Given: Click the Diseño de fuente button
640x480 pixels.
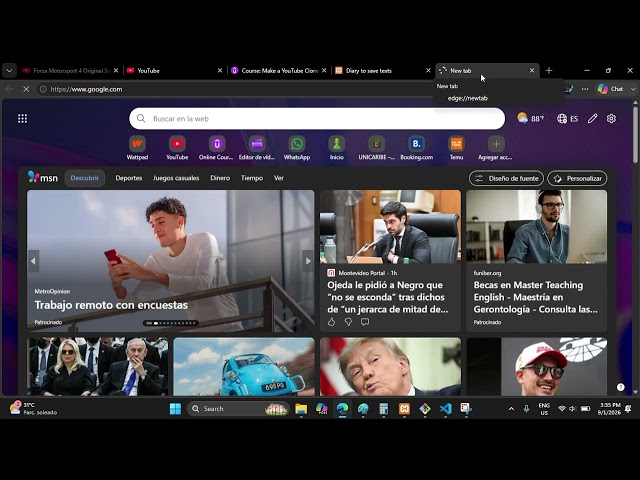Looking at the screenshot, I should (x=507, y=178).
